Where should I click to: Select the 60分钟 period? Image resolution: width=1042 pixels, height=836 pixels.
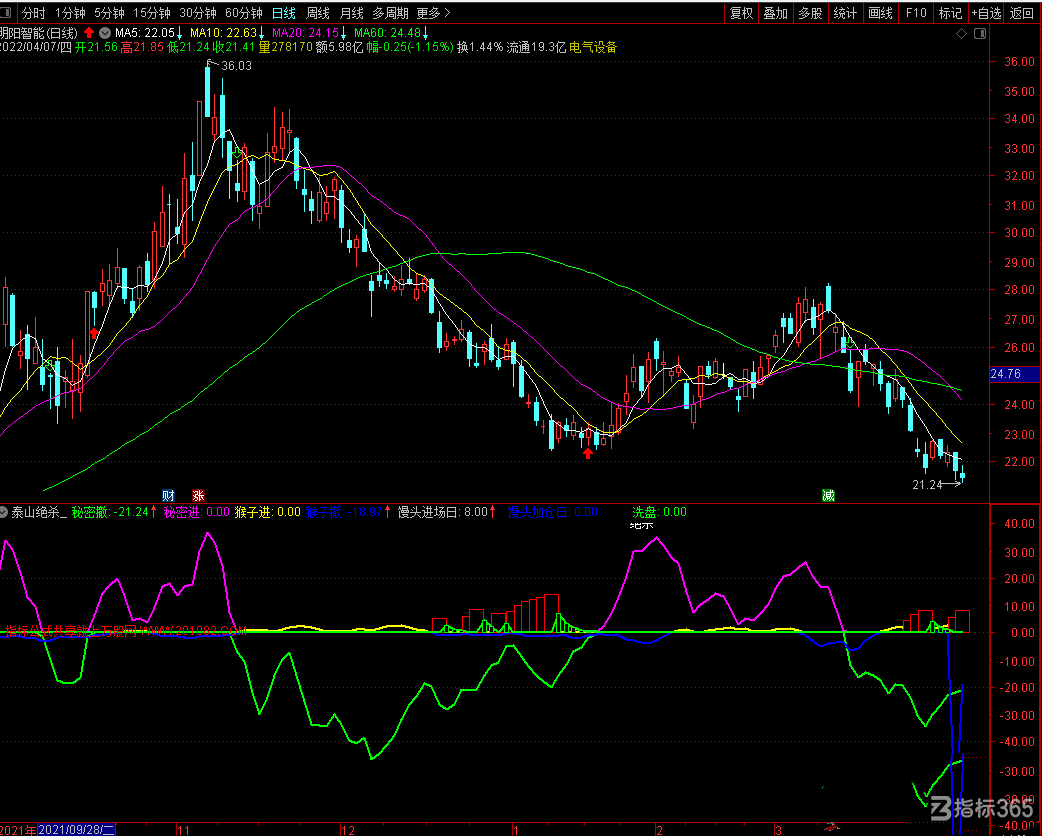[x=243, y=13]
